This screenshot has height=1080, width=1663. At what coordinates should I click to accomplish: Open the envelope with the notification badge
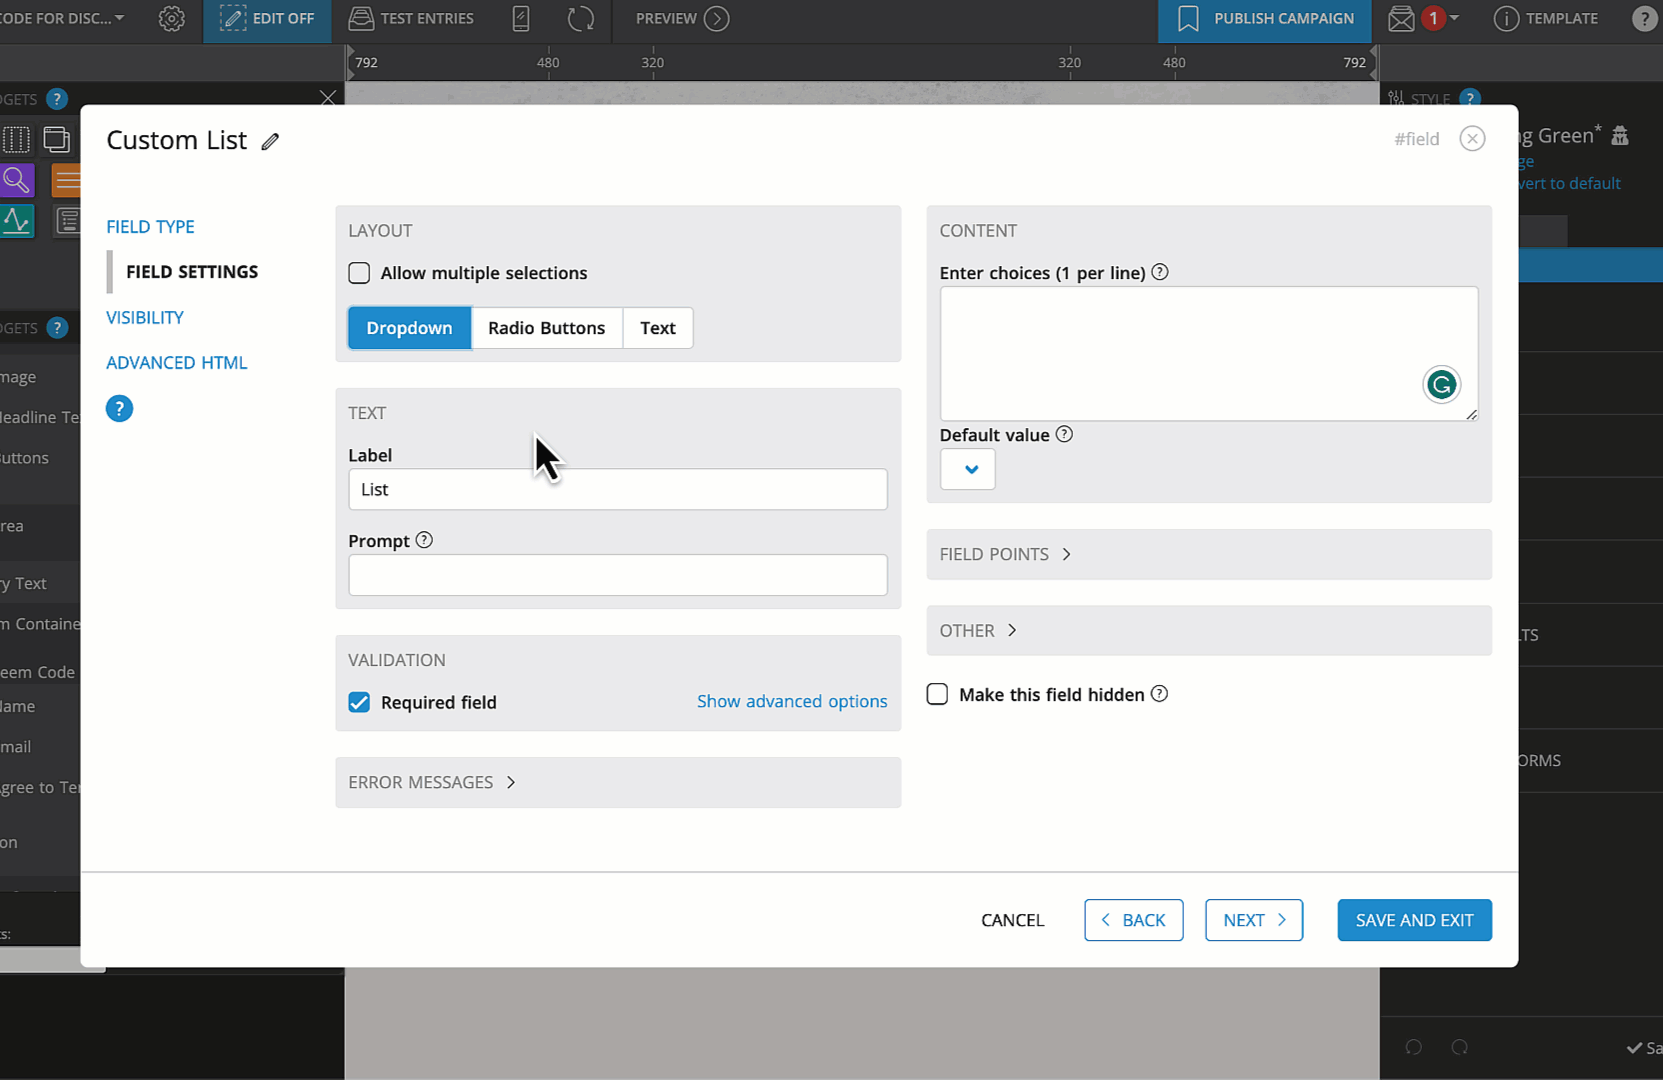[x=1400, y=18]
